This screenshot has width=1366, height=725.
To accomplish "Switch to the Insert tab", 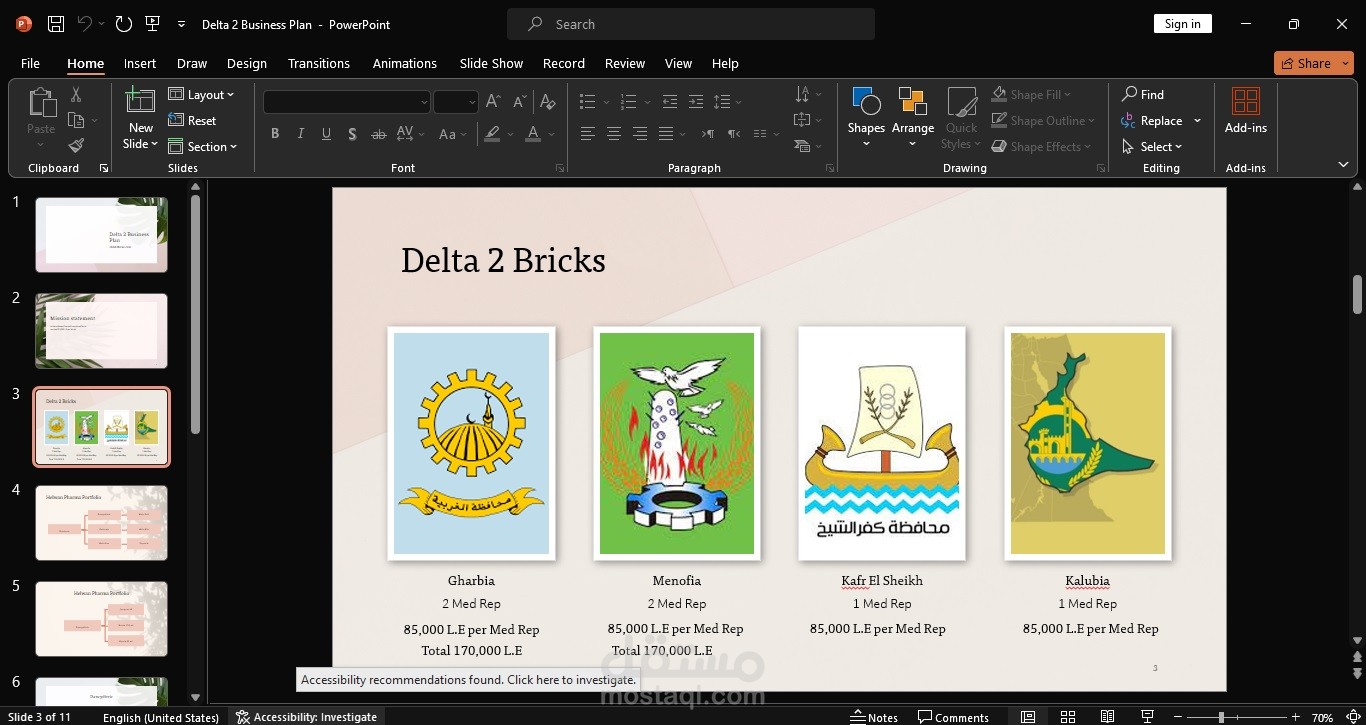I will point(140,63).
